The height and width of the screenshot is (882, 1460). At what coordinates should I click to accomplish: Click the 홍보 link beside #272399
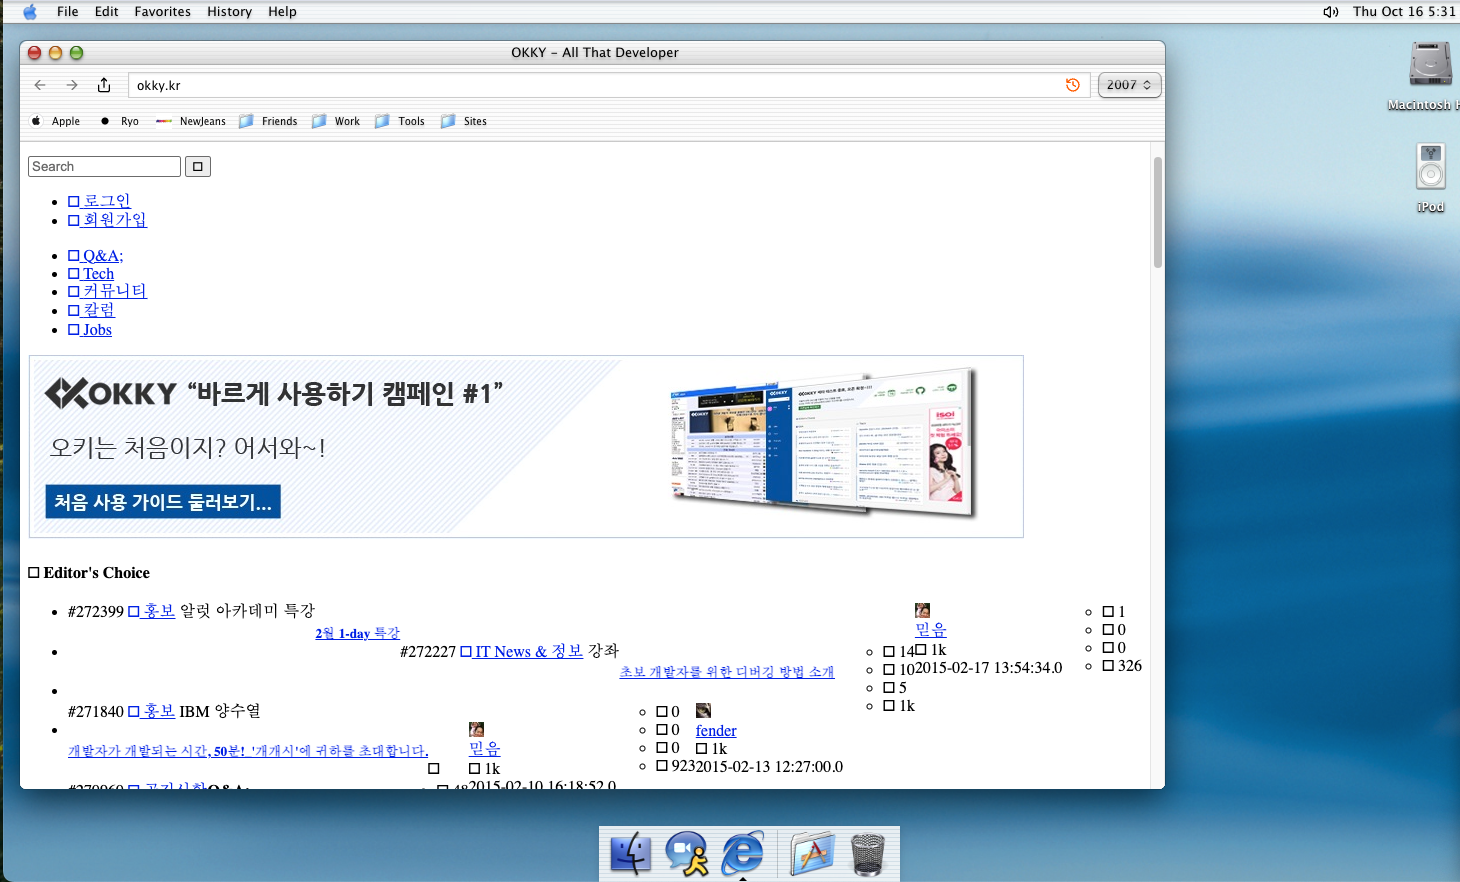tap(151, 611)
